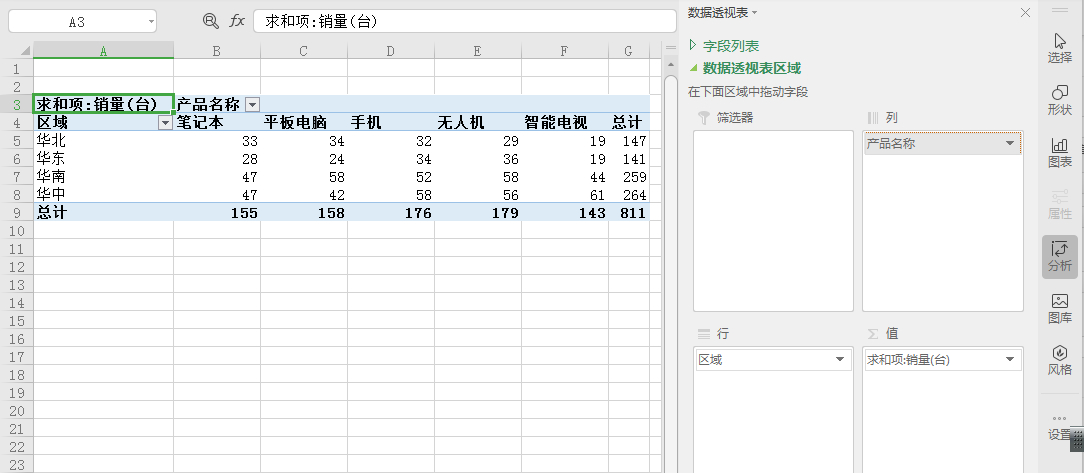Click the 手机 column label cell

click(x=391, y=122)
